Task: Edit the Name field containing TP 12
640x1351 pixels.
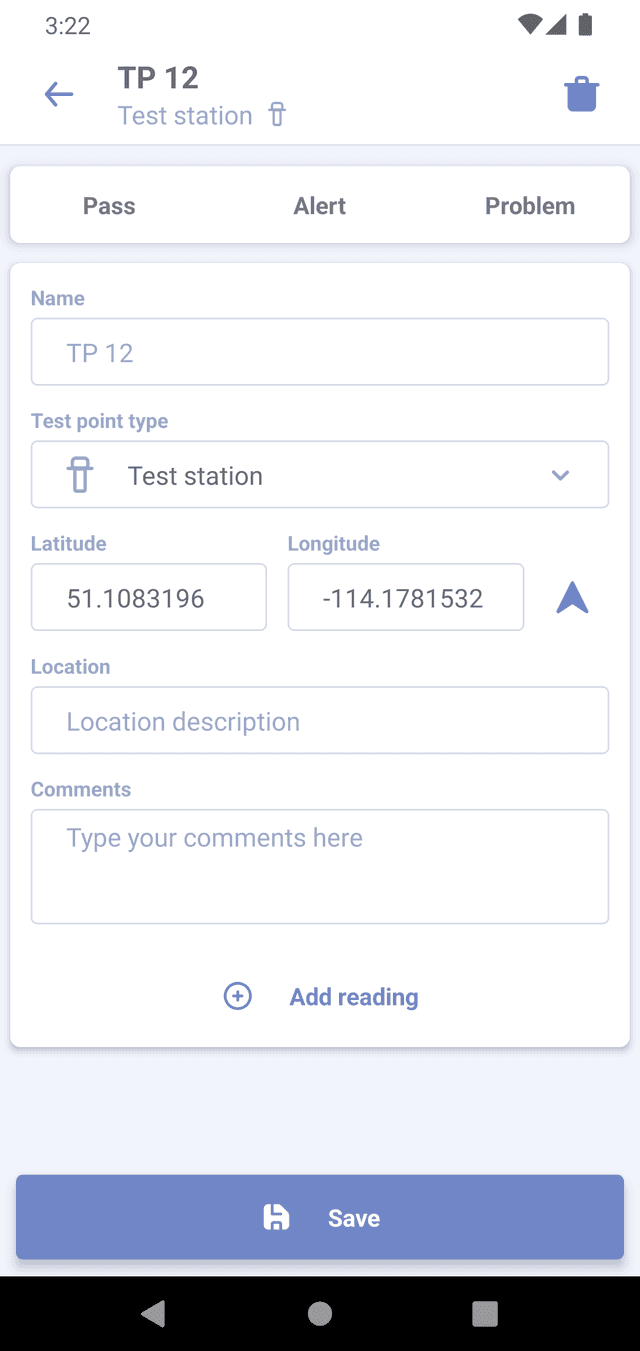Action: (x=320, y=352)
